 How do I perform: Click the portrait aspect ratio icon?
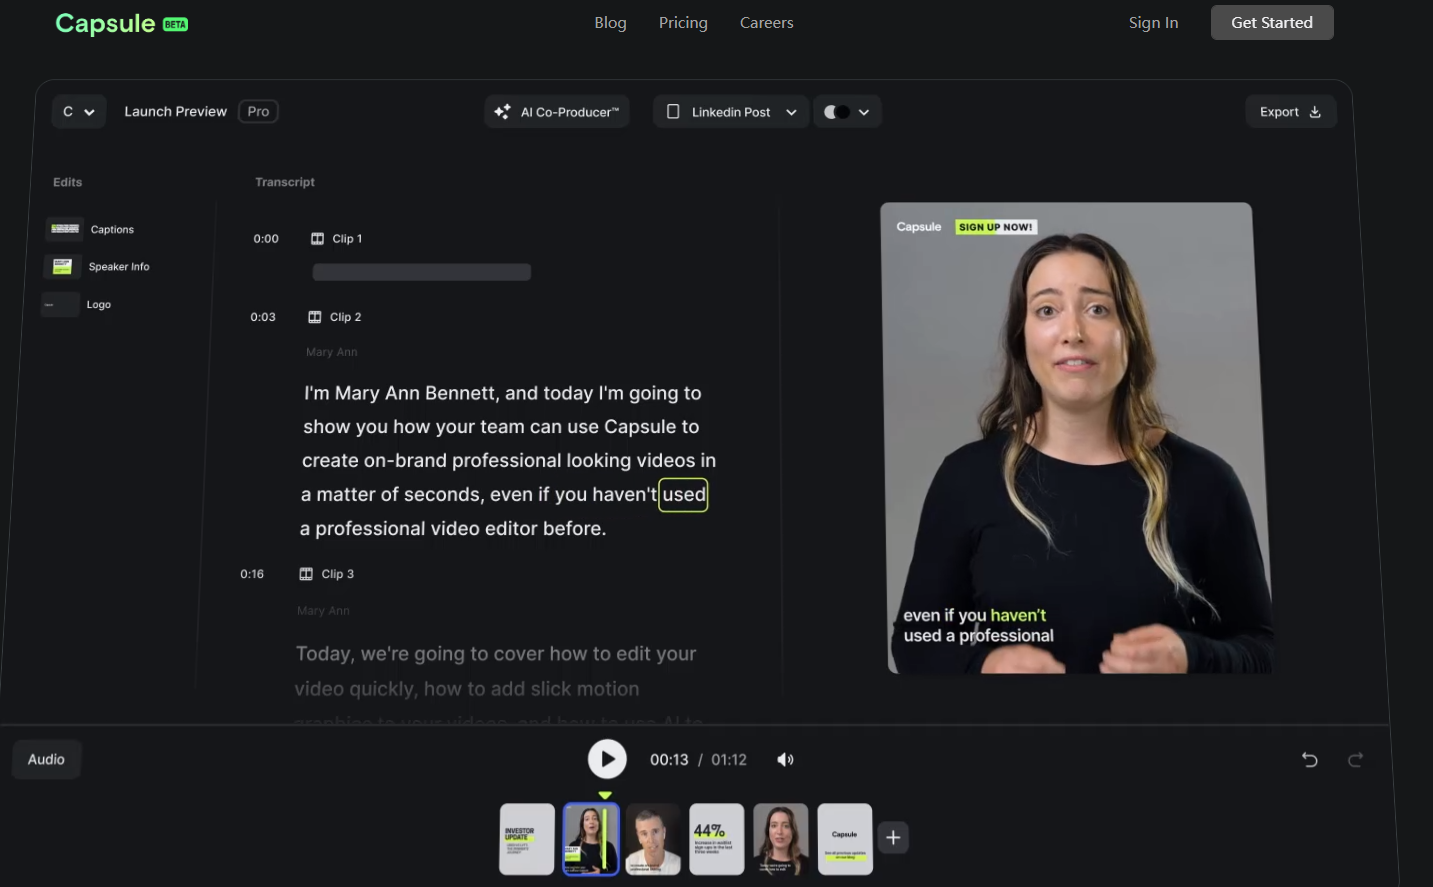tap(673, 112)
